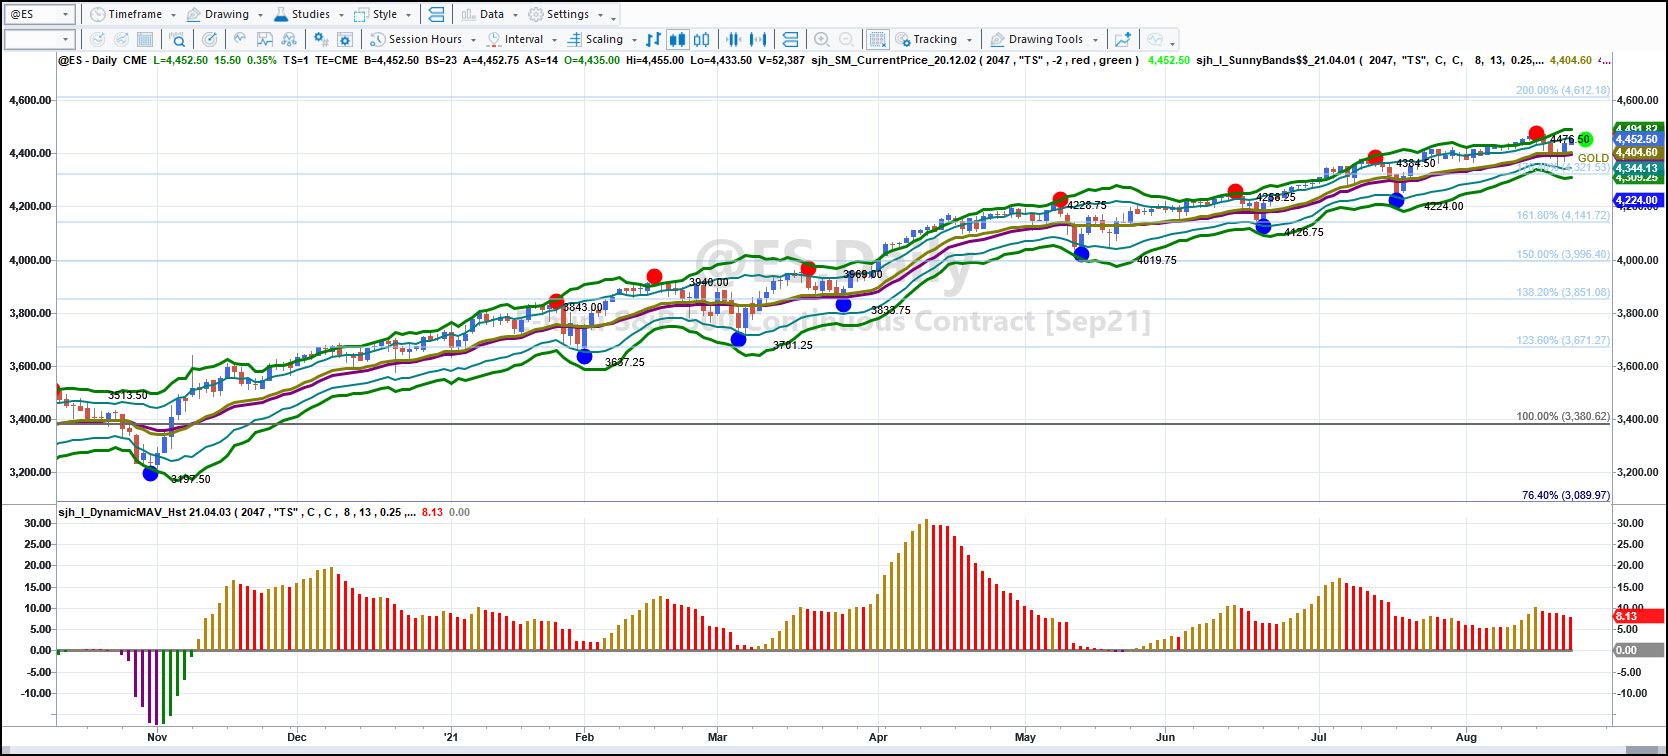This screenshot has height=756, width=1668.
Task: Click the gear with hash mark icon
Action: (x=321, y=40)
